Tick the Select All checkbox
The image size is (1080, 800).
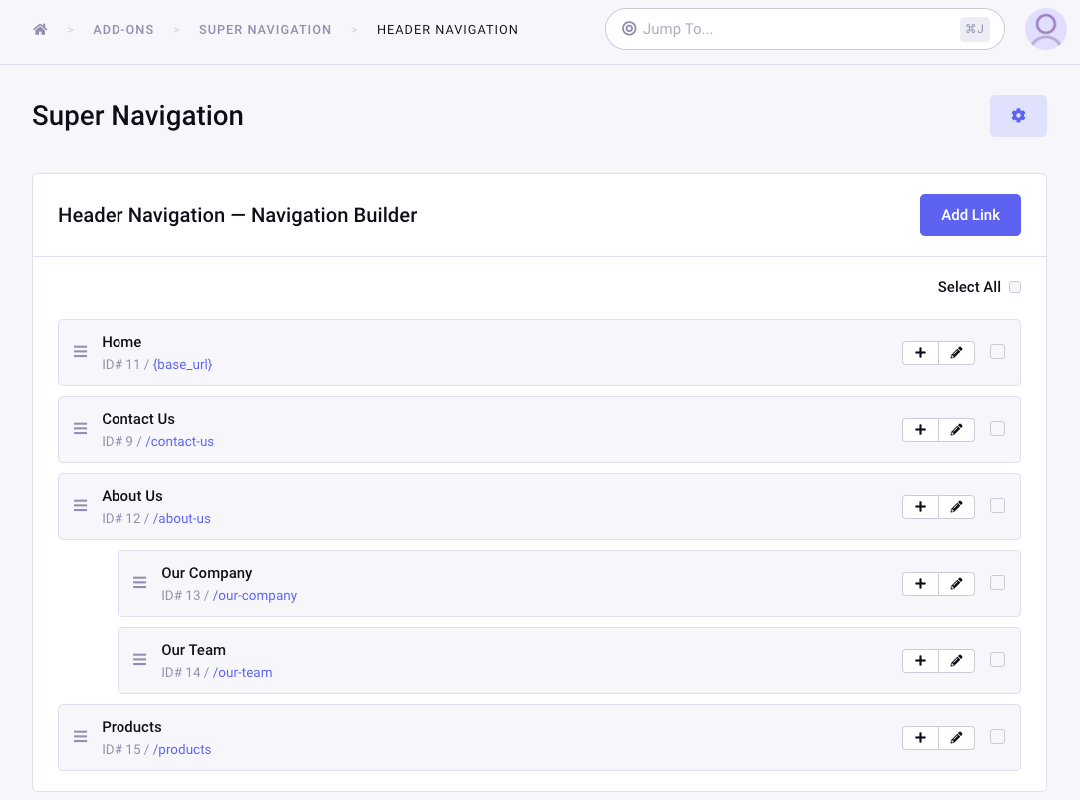[1015, 287]
